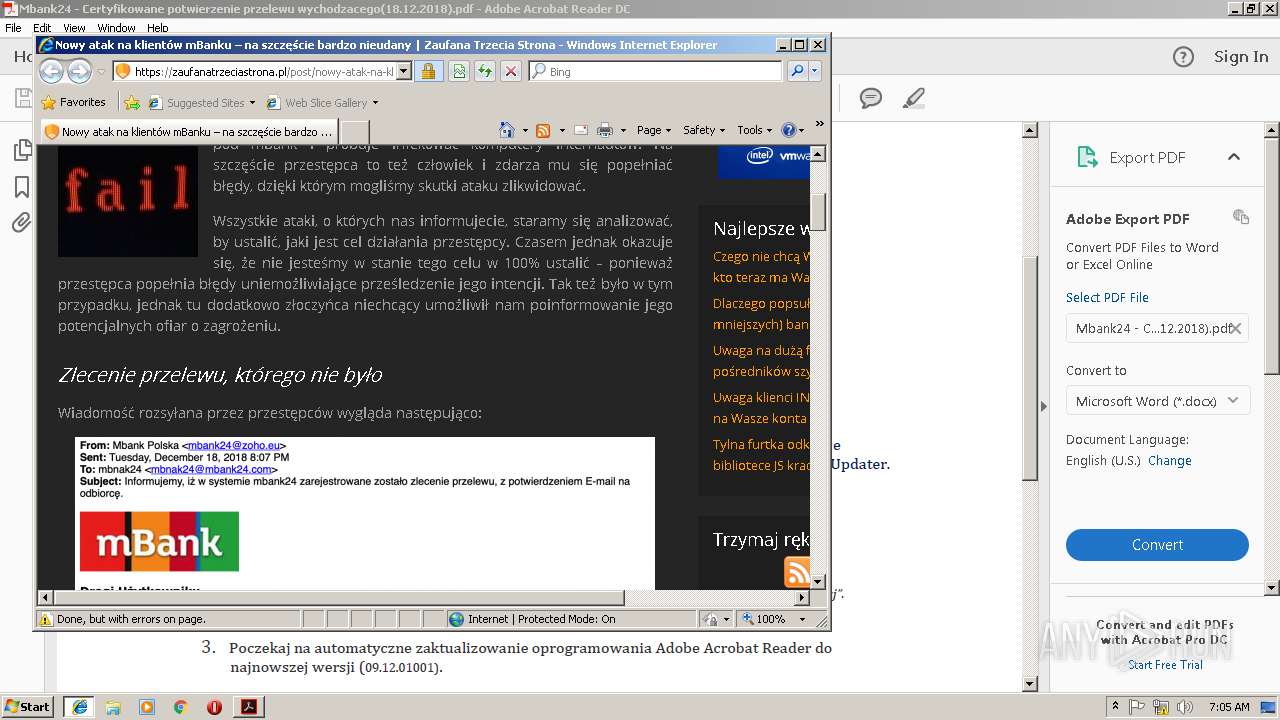The height and width of the screenshot is (720, 1280).
Task: Print the page with the printer icon
Action: click(604, 130)
